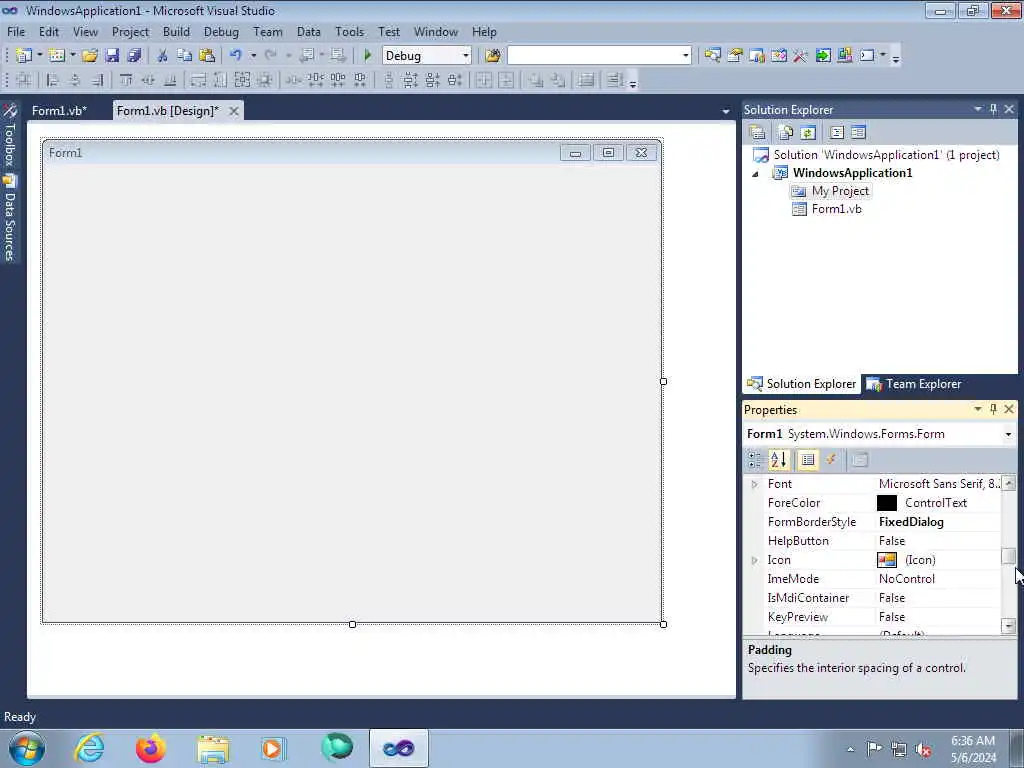Click the Open File folder icon
The width and height of the screenshot is (1024, 768).
click(89, 56)
